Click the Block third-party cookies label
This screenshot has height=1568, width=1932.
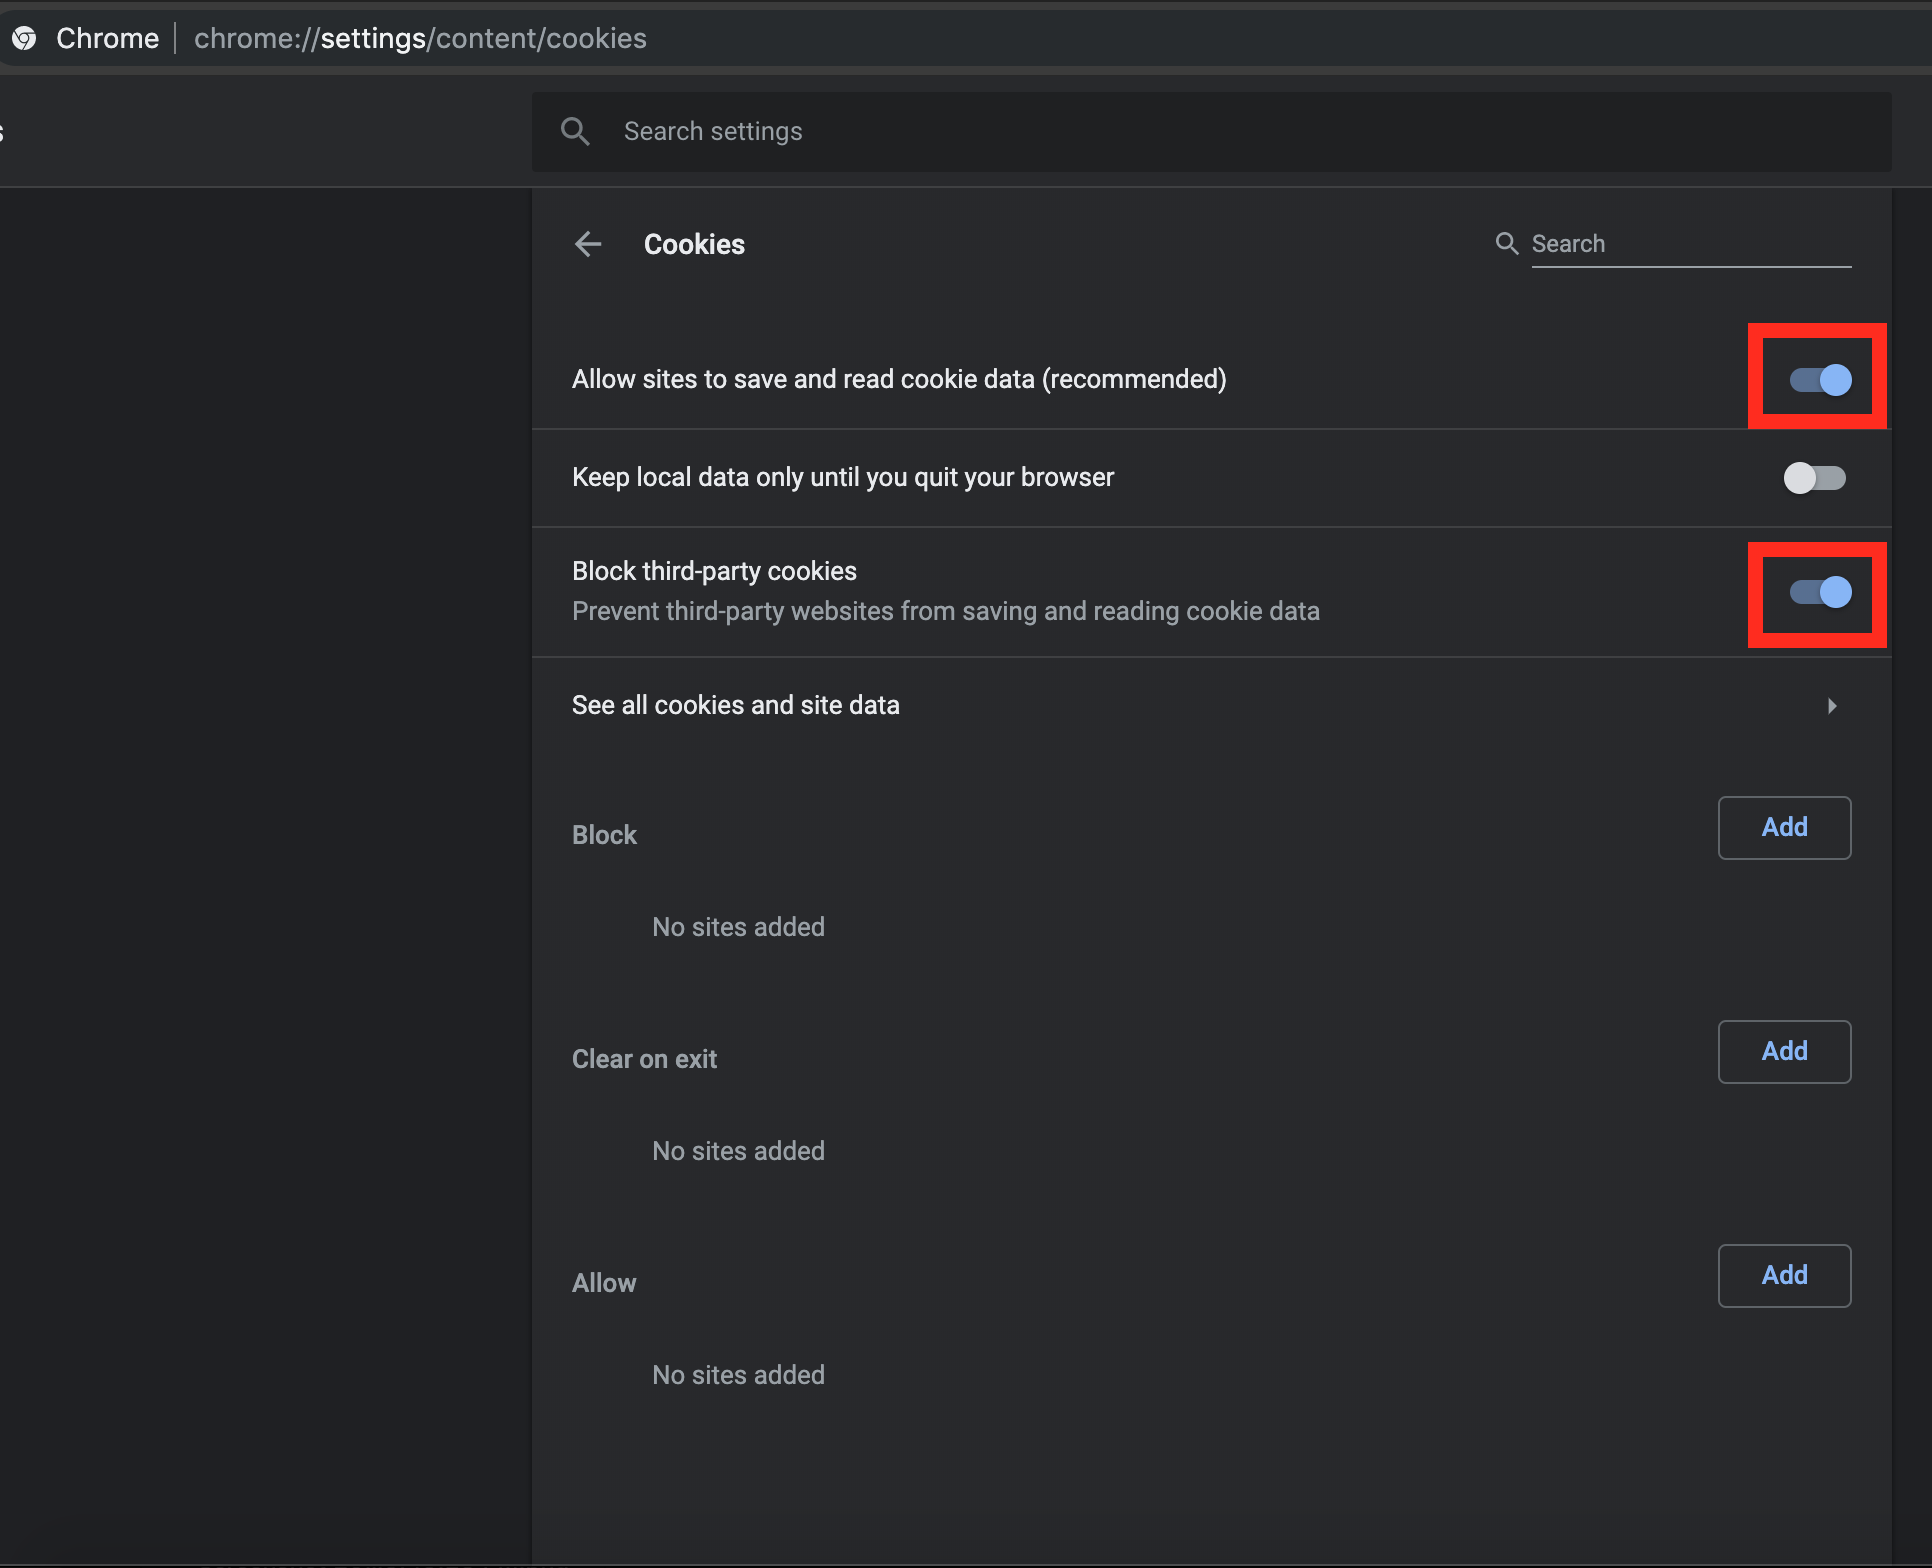[x=714, y=571]
